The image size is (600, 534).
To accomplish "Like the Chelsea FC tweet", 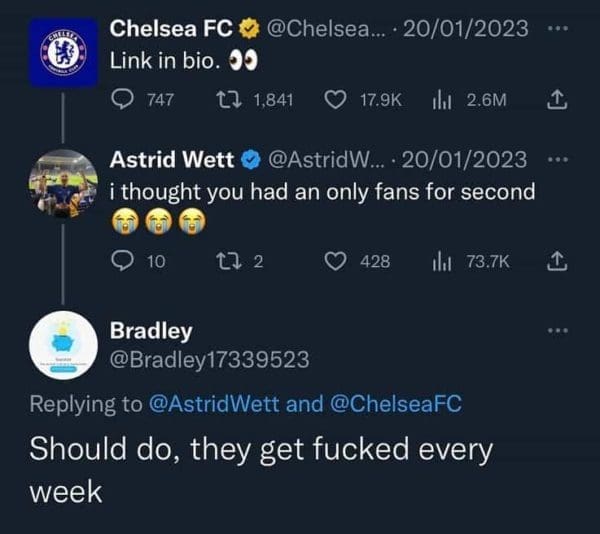I will tap(338, 99).
